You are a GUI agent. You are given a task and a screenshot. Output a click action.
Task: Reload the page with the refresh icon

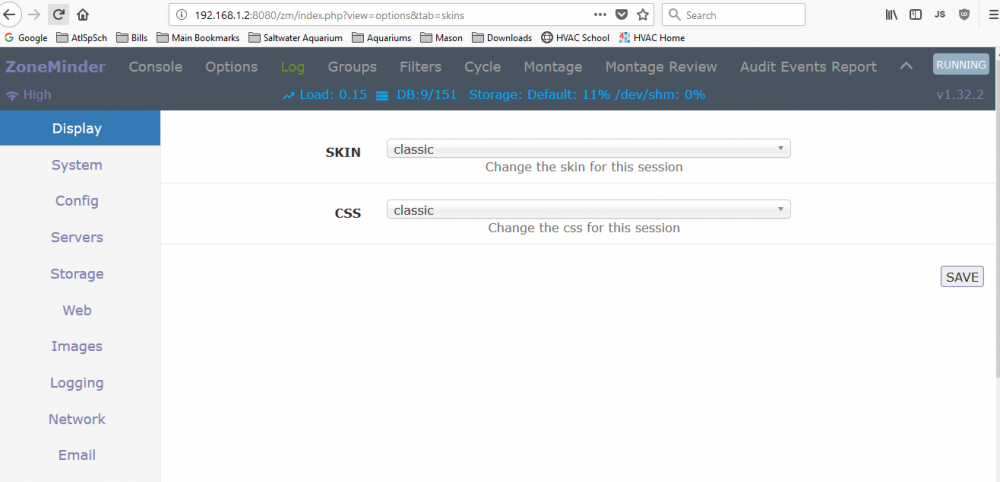coord(58,14)
